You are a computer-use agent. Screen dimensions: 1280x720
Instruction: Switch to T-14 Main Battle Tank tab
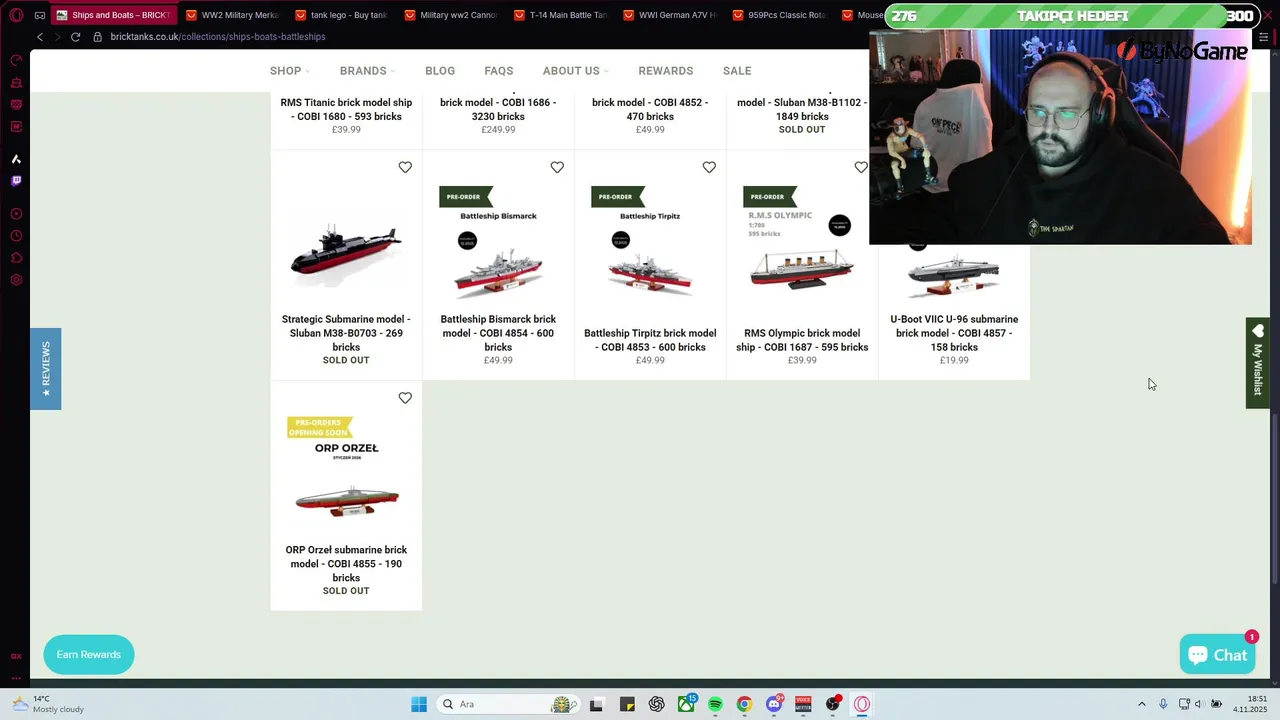[560, 15]
